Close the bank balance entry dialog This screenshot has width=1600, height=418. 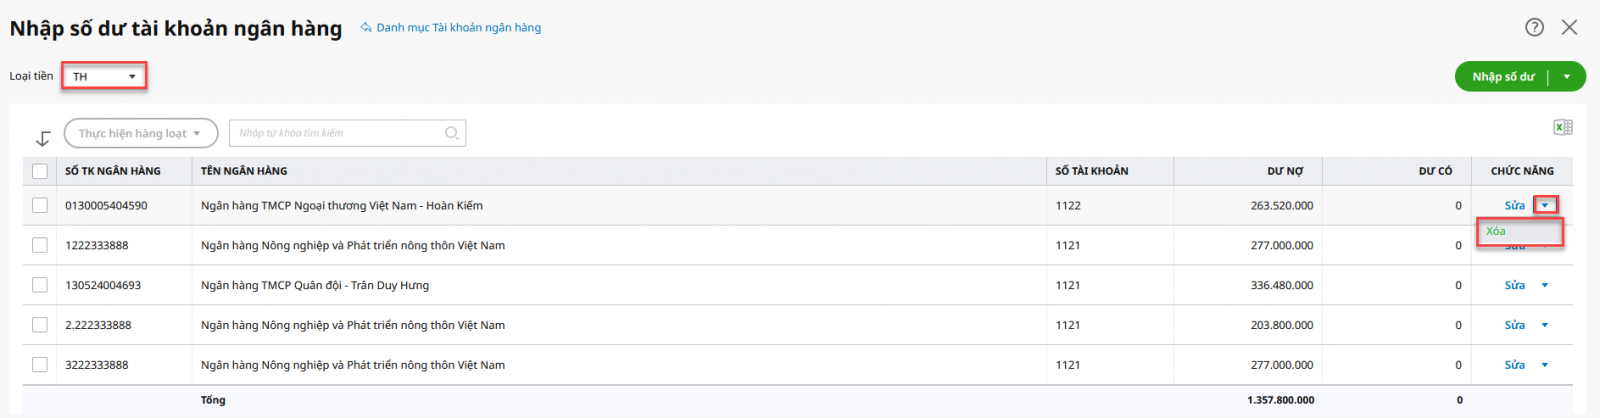pos(1569,27)
